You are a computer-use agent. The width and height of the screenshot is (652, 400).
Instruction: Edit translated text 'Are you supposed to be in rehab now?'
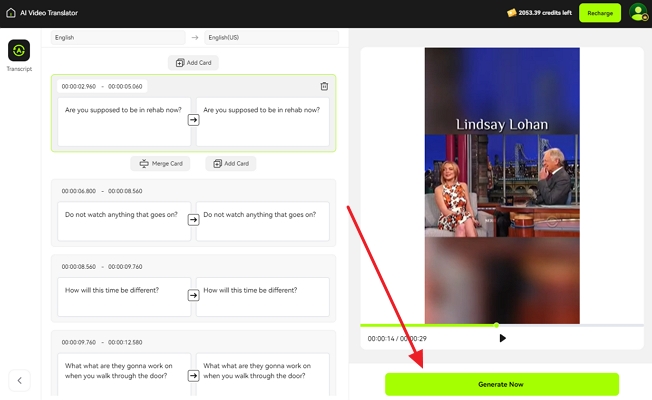263,110
